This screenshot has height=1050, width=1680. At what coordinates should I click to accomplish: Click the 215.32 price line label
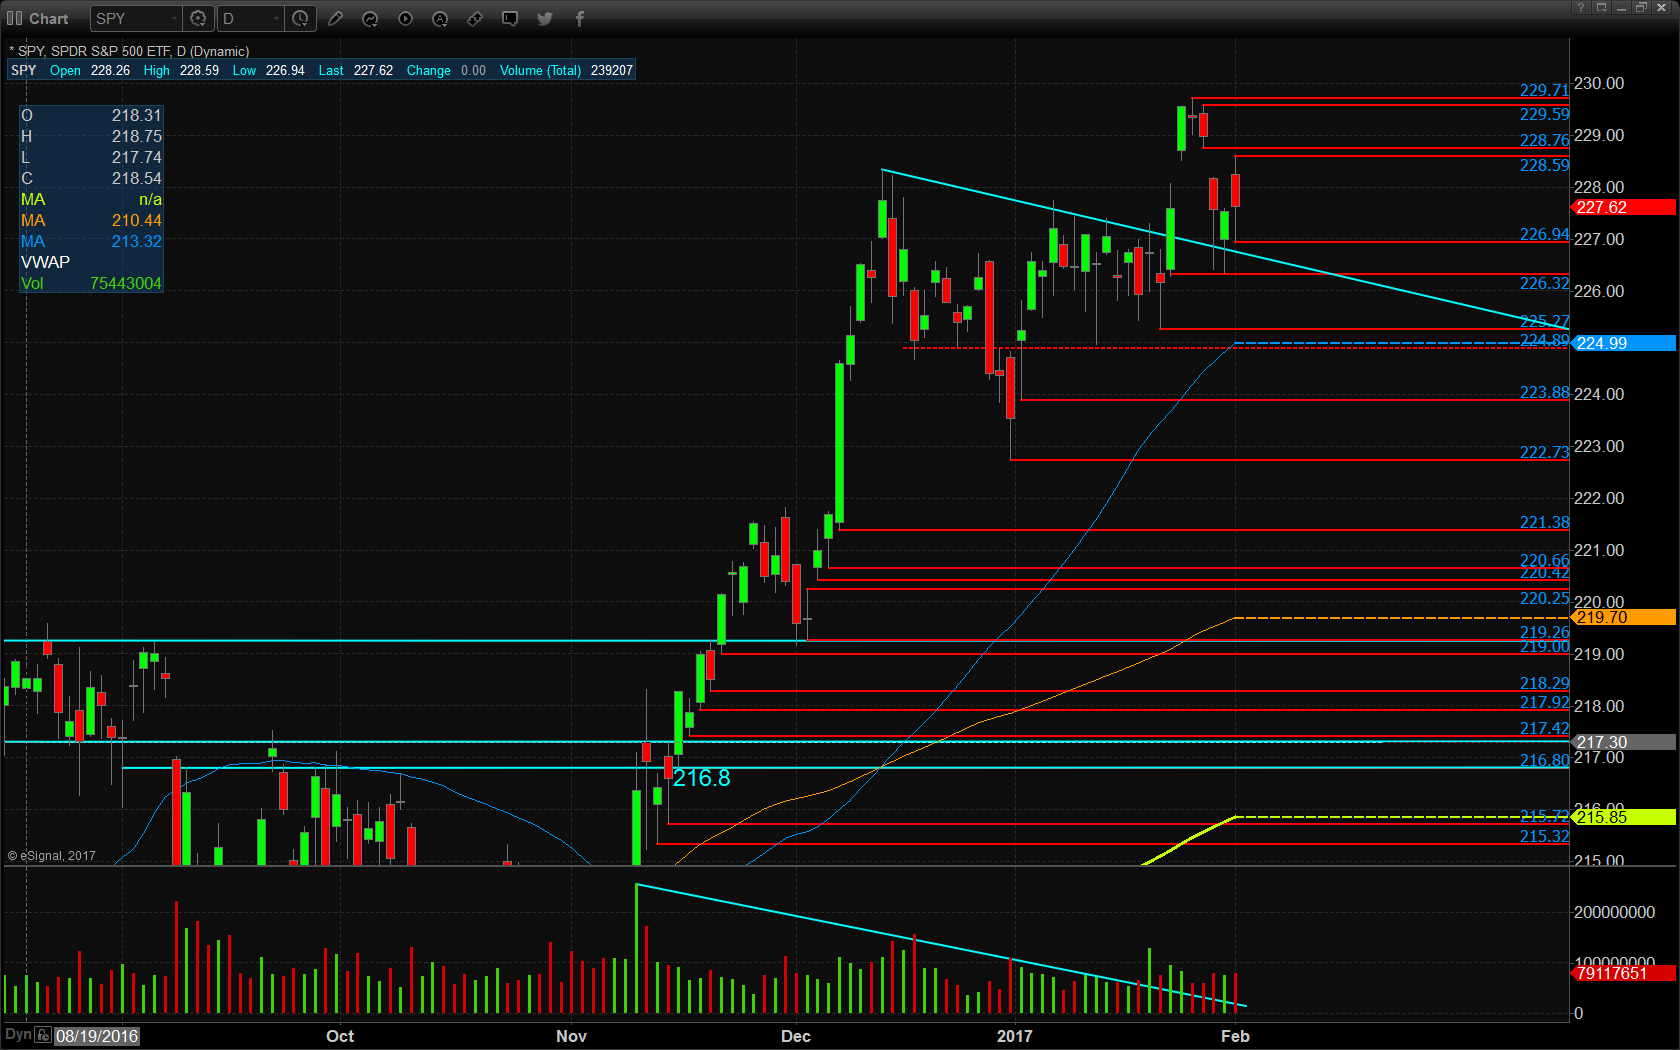(1545, 836)
